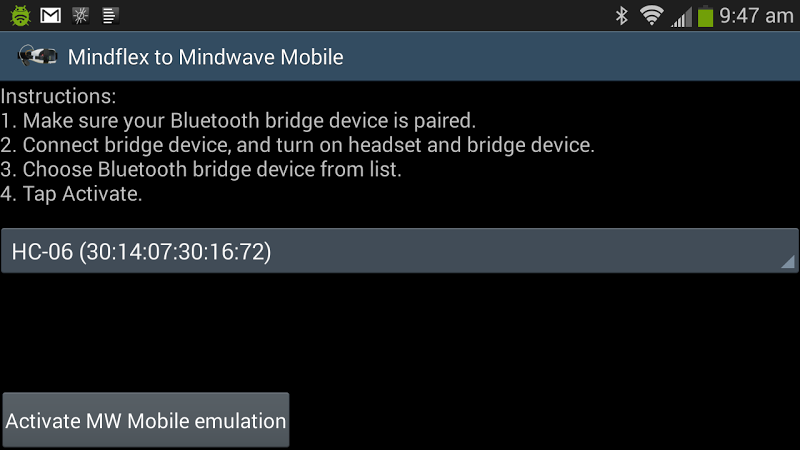The image size is (800, 450).
Task: Tap the Wi-Fi signal icon
Action: pyautogui.click(x=652, y=15)
